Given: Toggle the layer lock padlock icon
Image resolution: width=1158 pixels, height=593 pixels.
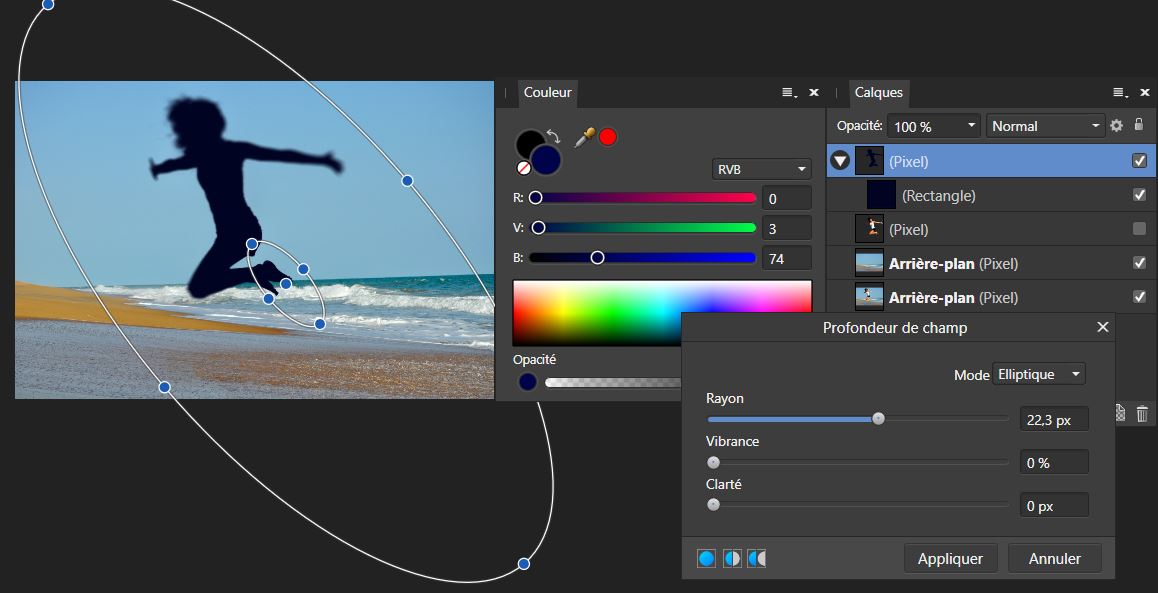Looking at the screenshot, I should tap(1139, 125).
